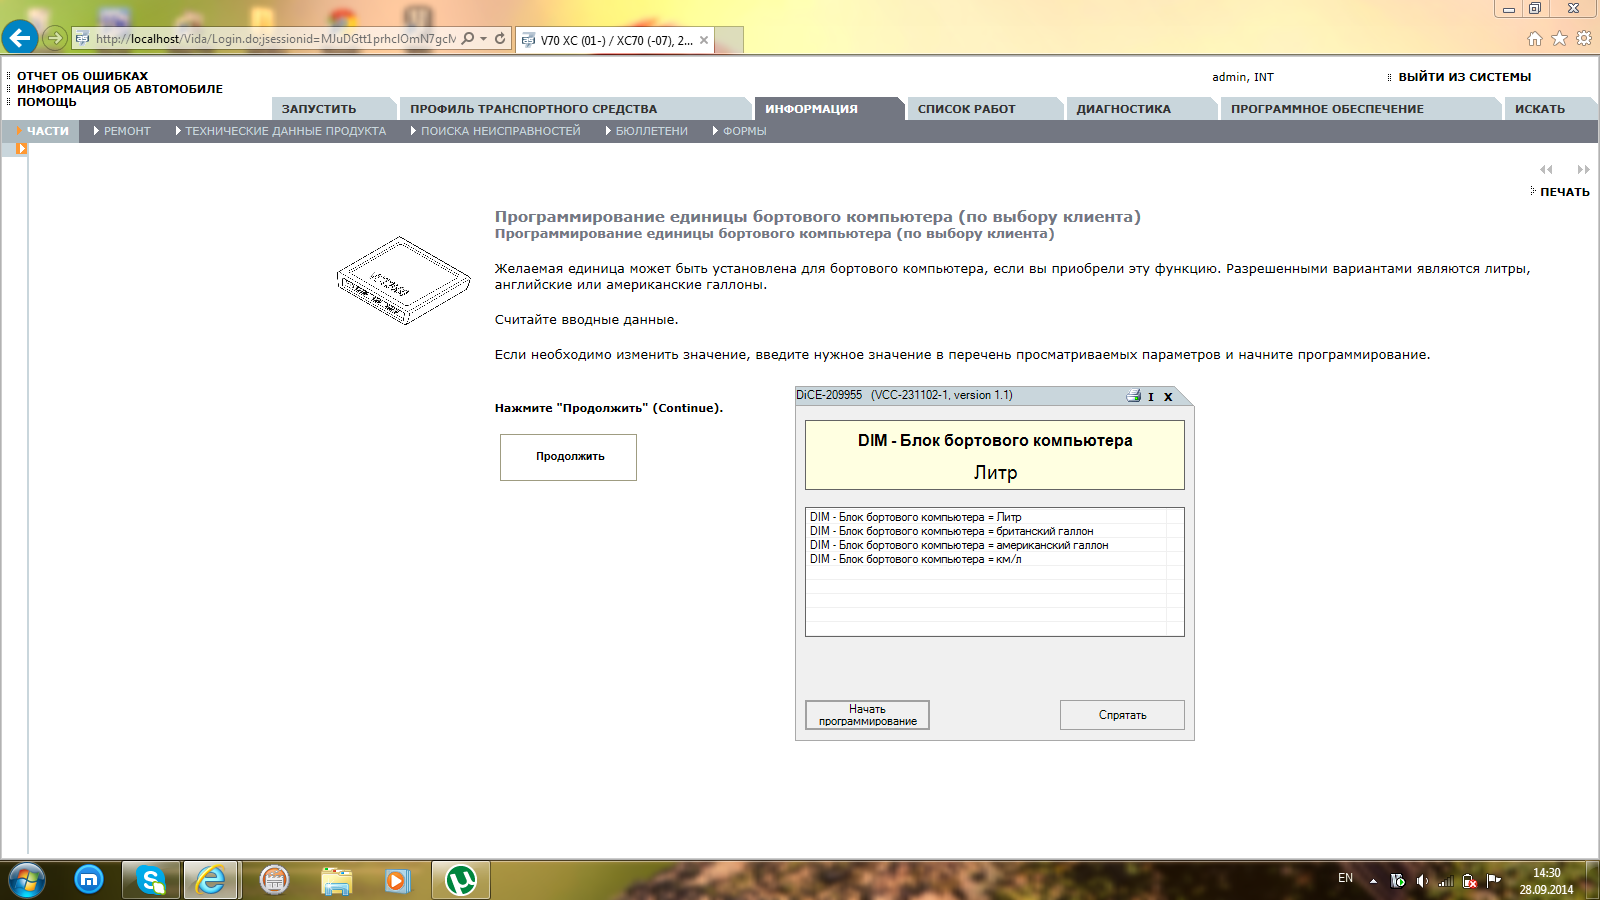Open Skype from the taskbar
Viewport: 1600px width, 900px height.
pos(151,880)
